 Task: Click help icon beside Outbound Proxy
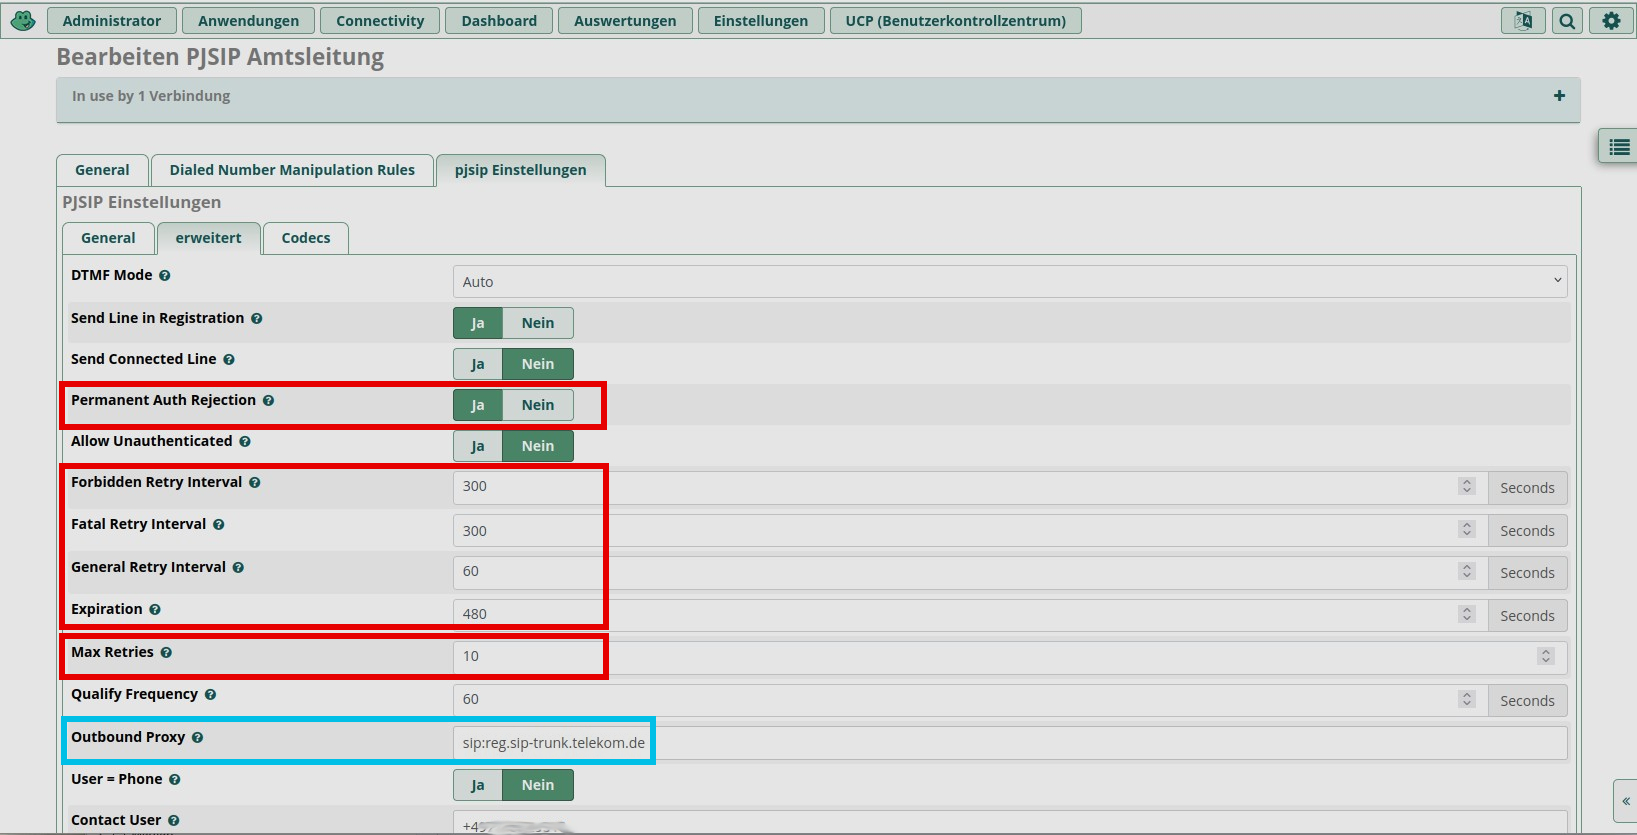click(x=197, y=738)
